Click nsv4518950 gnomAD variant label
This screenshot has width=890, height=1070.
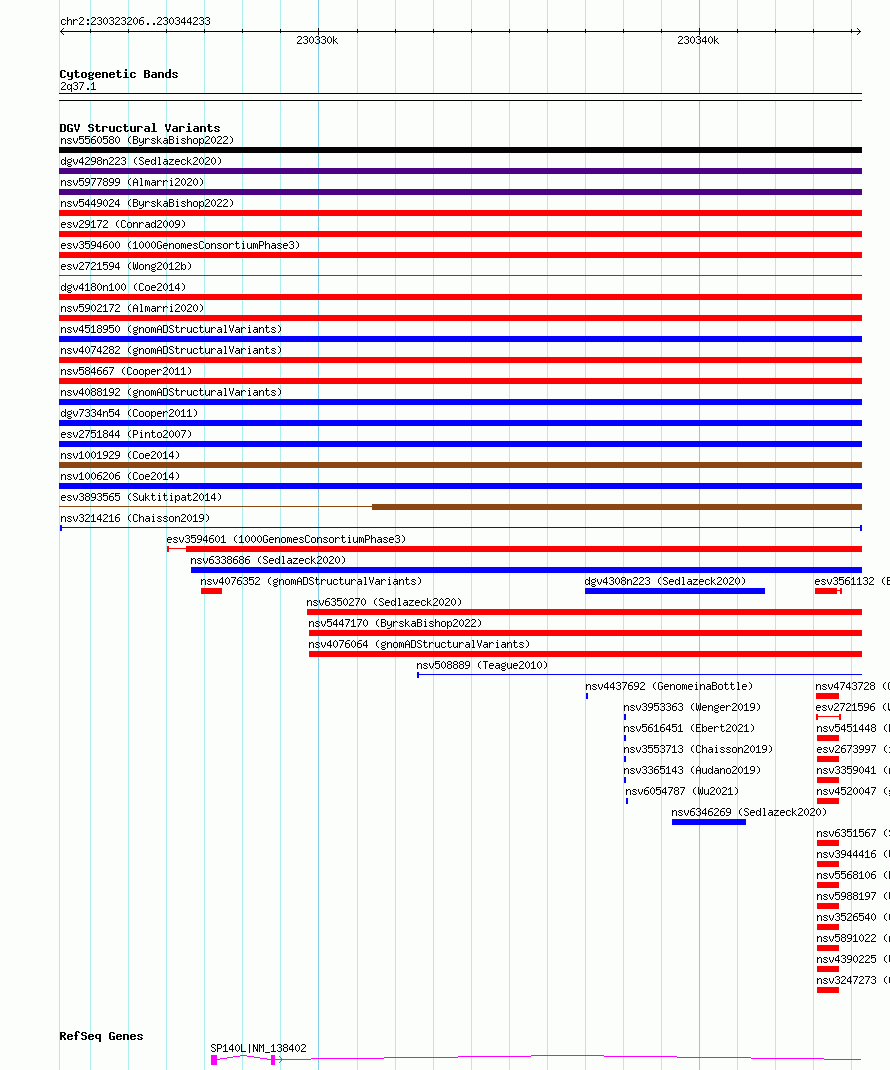171,329
